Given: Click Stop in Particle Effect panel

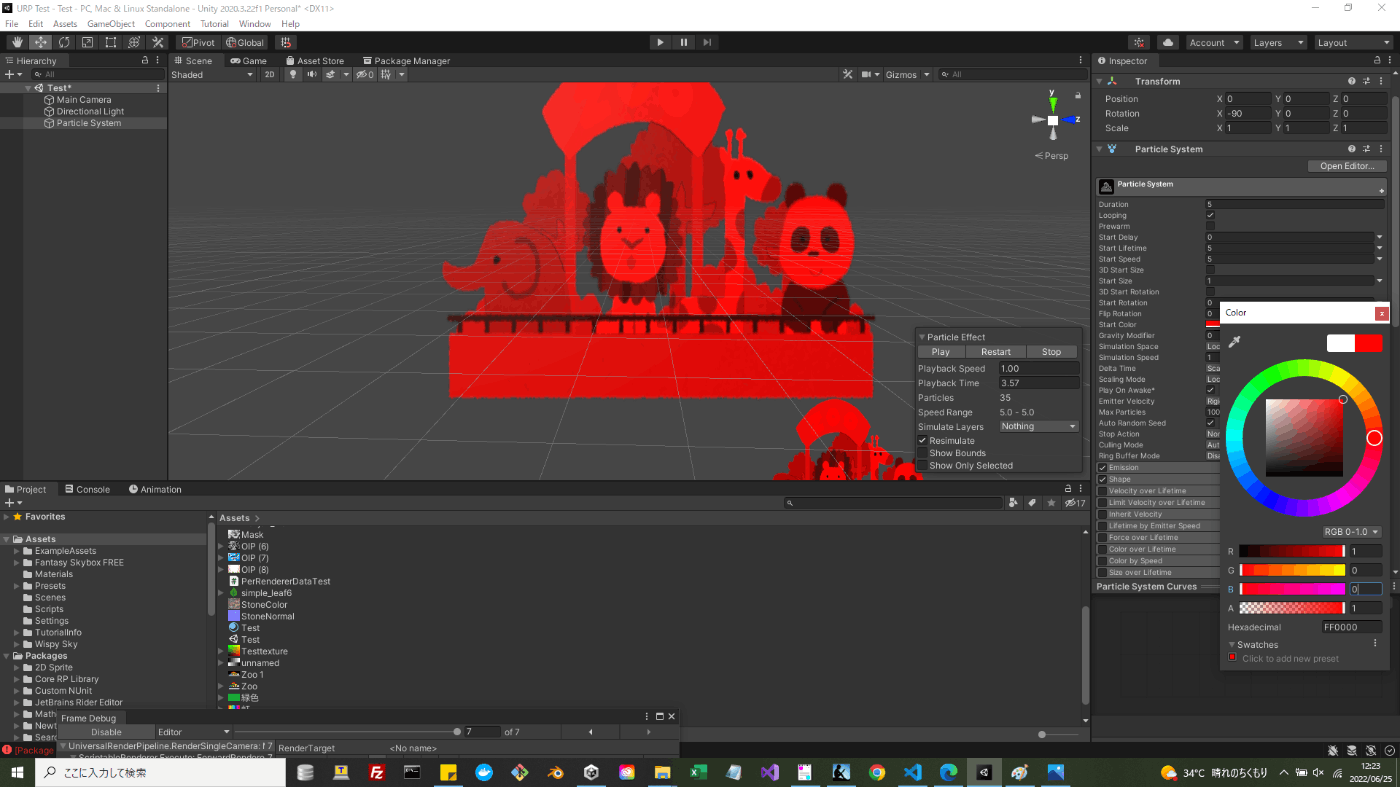Looking at the screenshot, I should click(1051, 352).
